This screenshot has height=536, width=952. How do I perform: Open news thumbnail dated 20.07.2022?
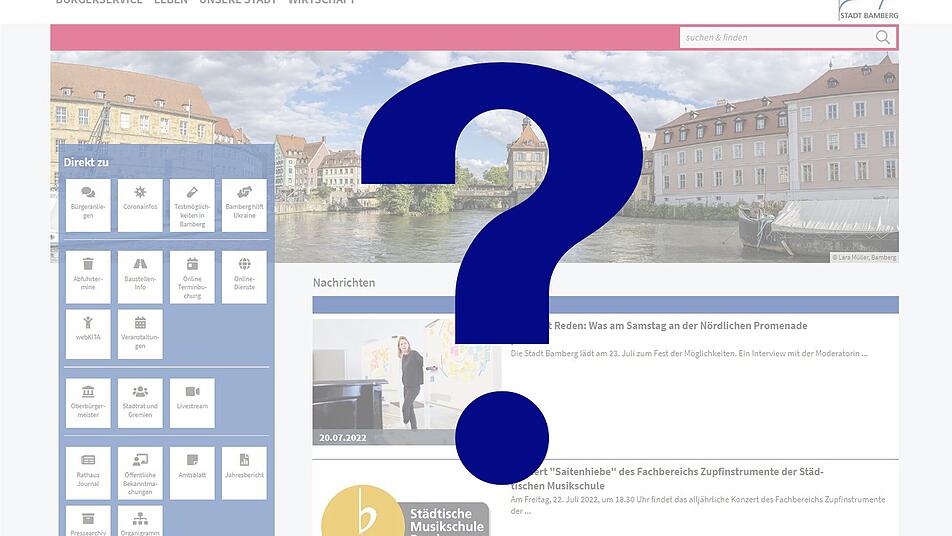407,382
